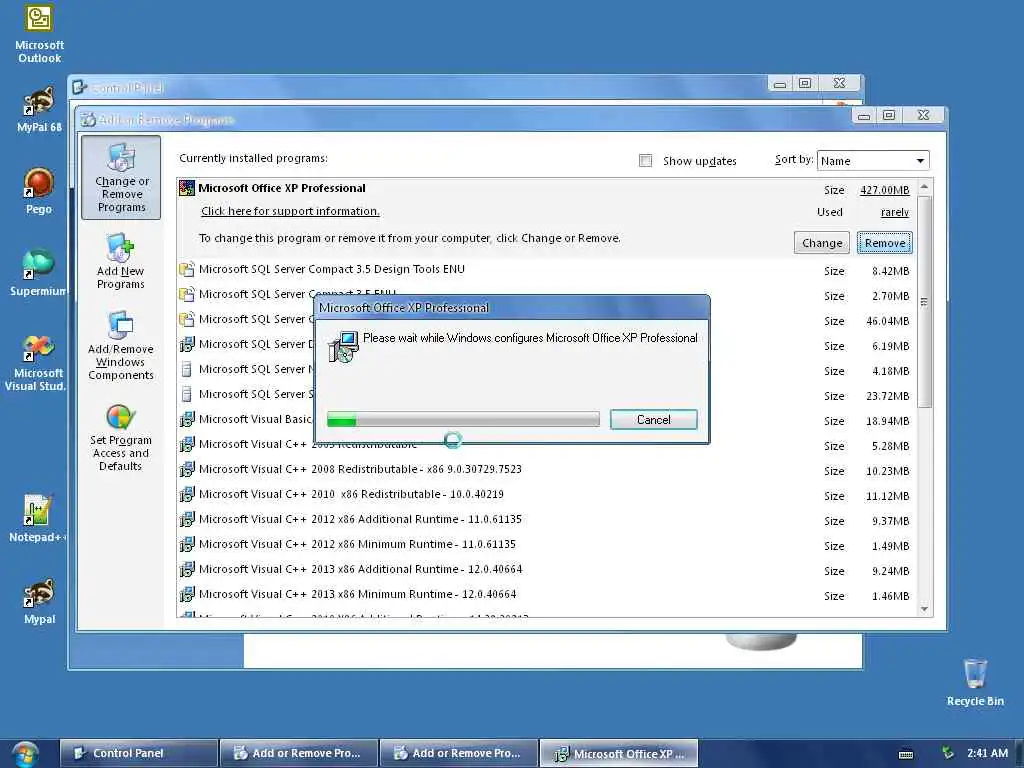Viewport: 1024px width, 768px height.
Task: Toggle the Show updates checkbox
Action: click(x=645, y=161)
